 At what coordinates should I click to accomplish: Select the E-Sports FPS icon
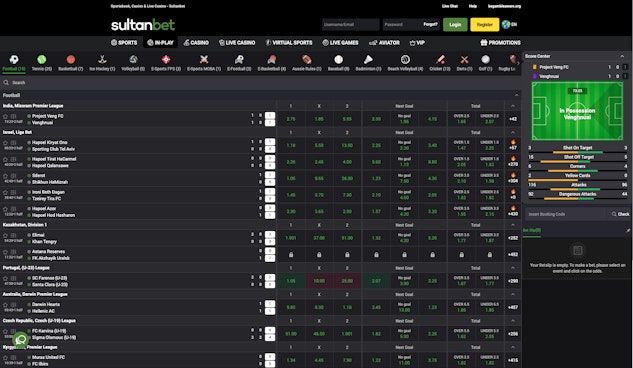click(x=166, y=60)
